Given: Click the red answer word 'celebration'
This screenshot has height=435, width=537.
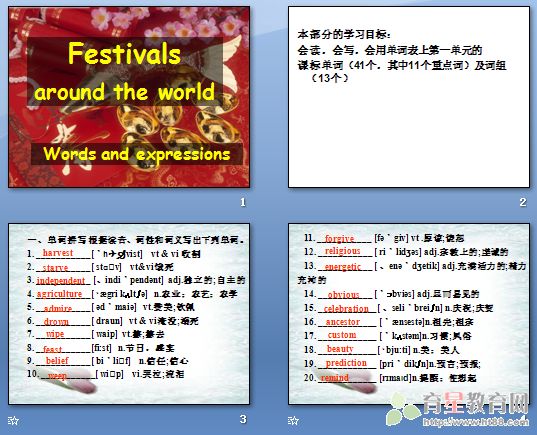Looking at the screenshot, I should click(x=346, y=308).
